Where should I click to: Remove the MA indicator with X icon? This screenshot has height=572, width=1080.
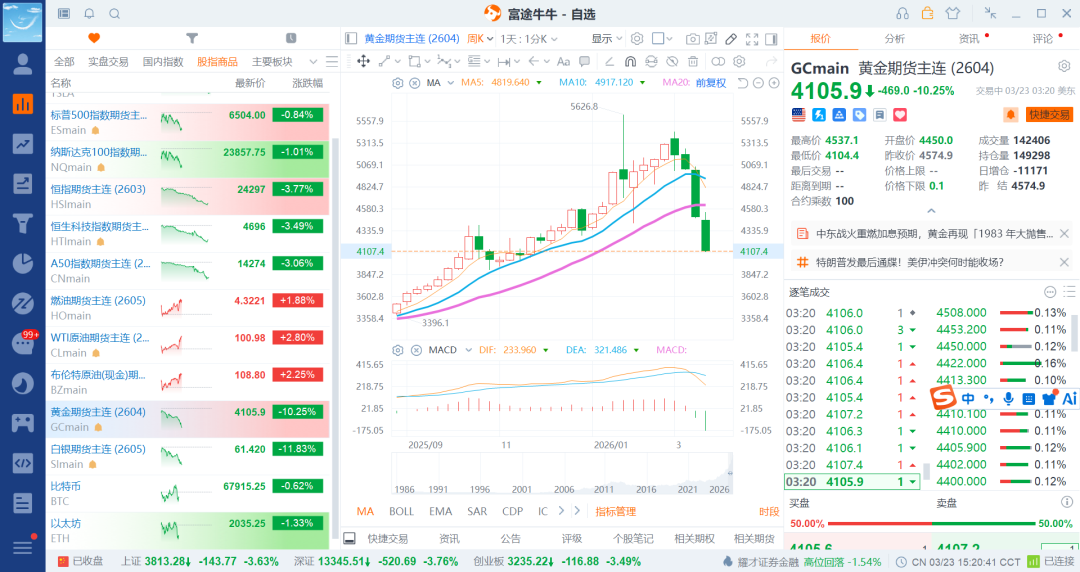(x=415, y=83)
